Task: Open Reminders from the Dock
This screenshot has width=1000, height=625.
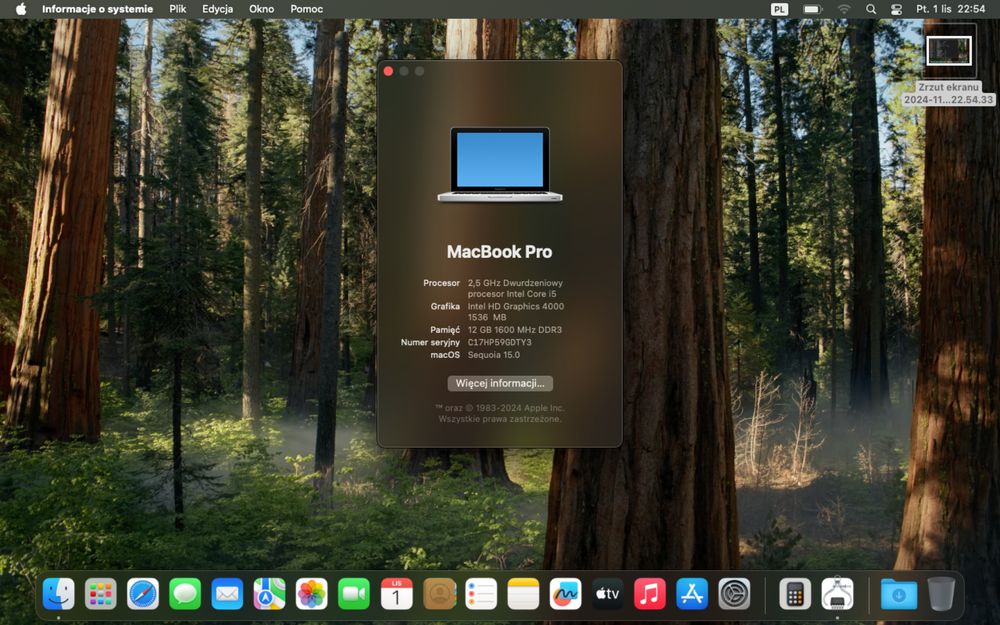Action: point(481,594)
